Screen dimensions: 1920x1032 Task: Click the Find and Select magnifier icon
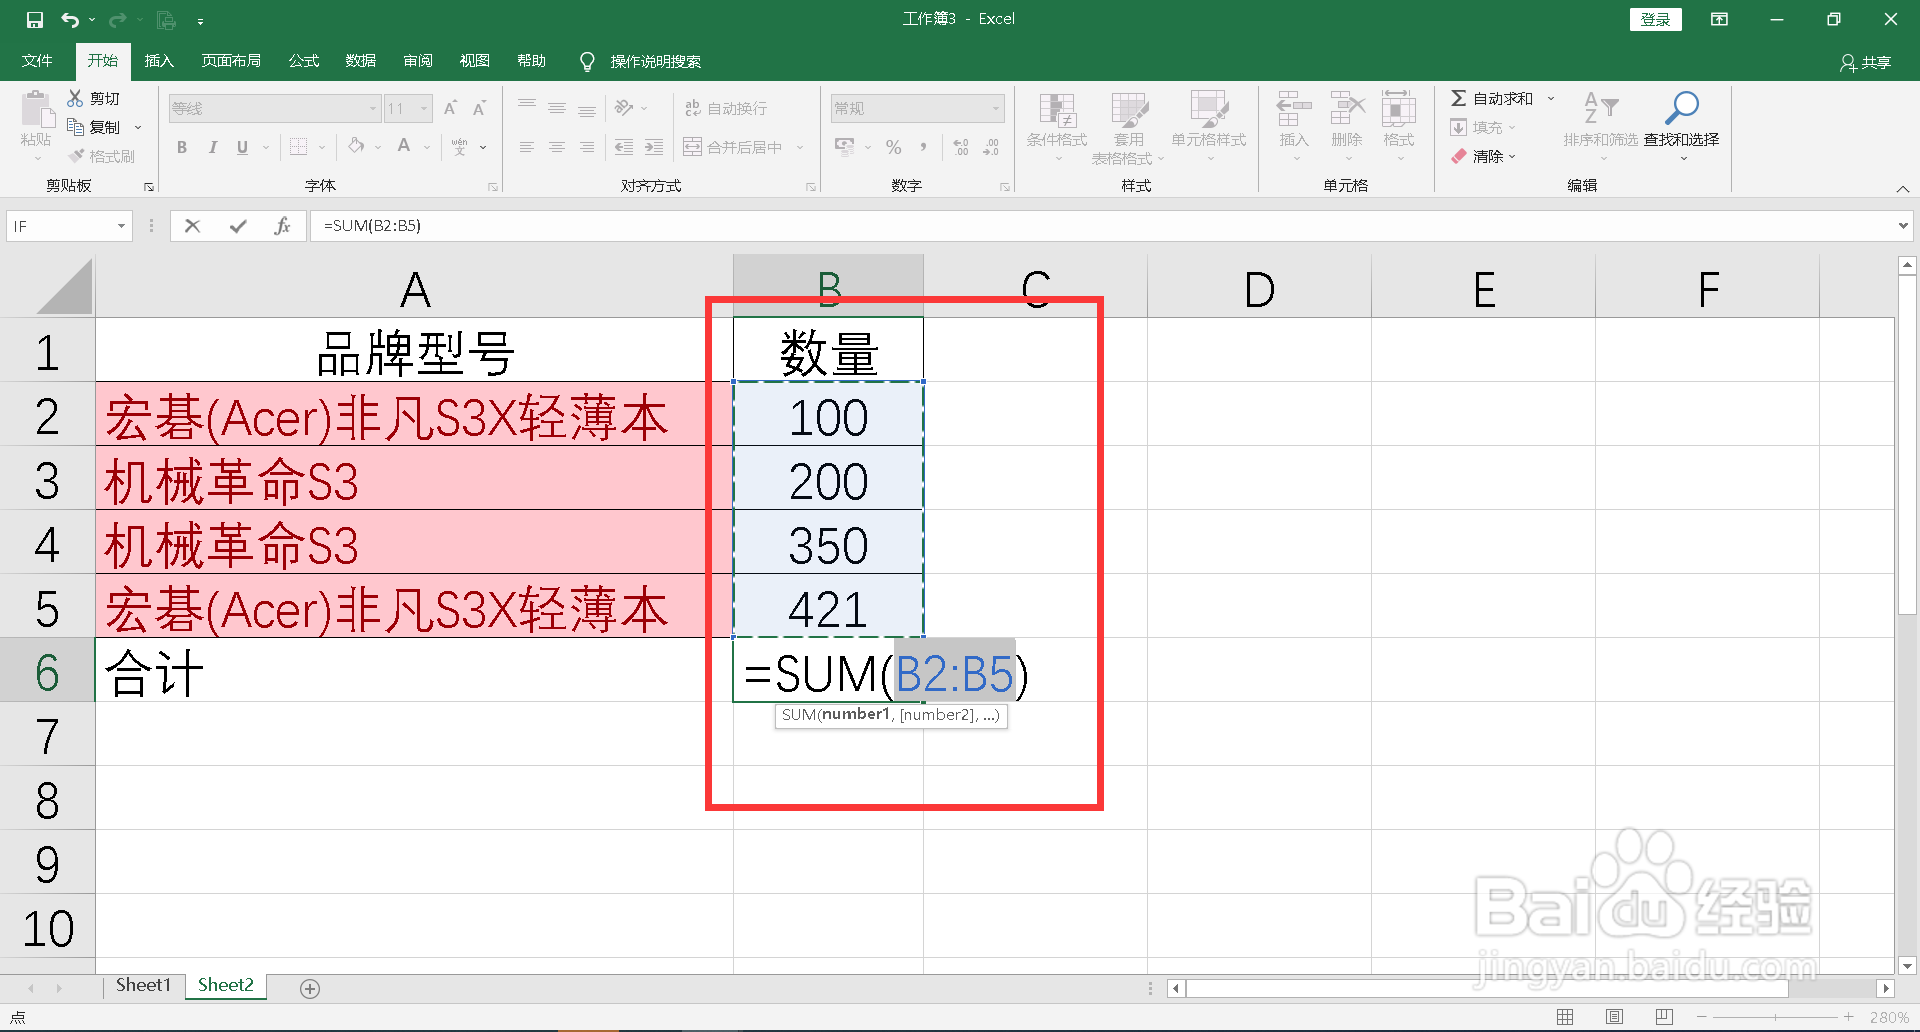pos(1681,107)
